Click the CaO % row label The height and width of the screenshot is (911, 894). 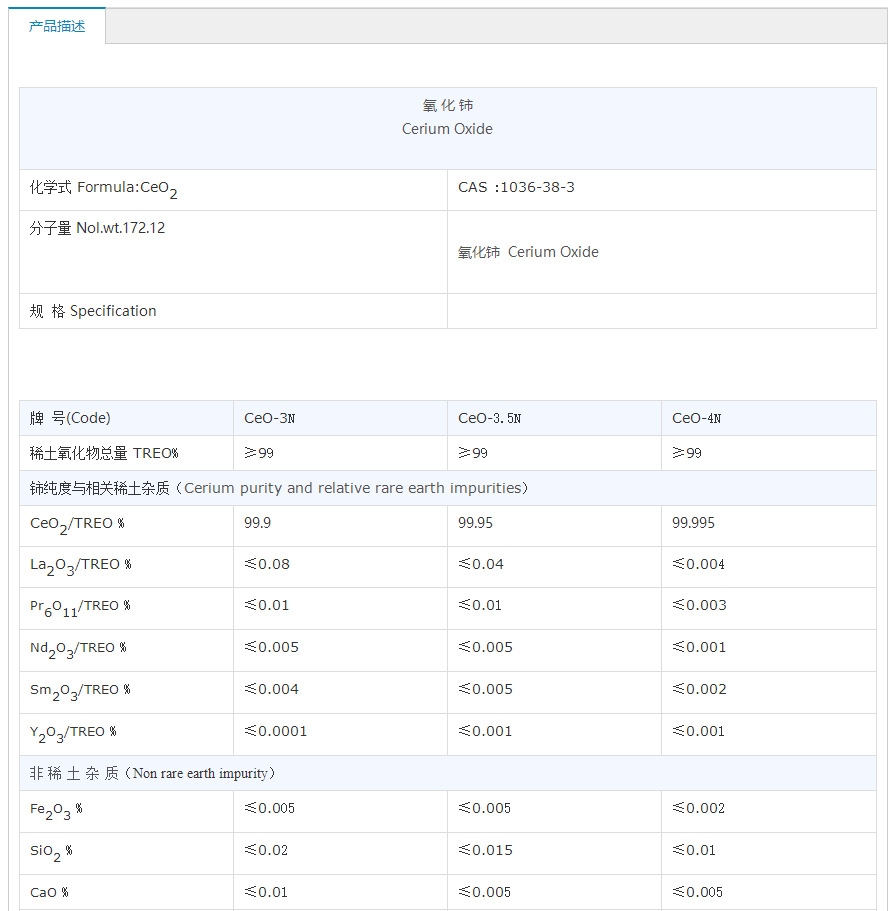point(50,892)
